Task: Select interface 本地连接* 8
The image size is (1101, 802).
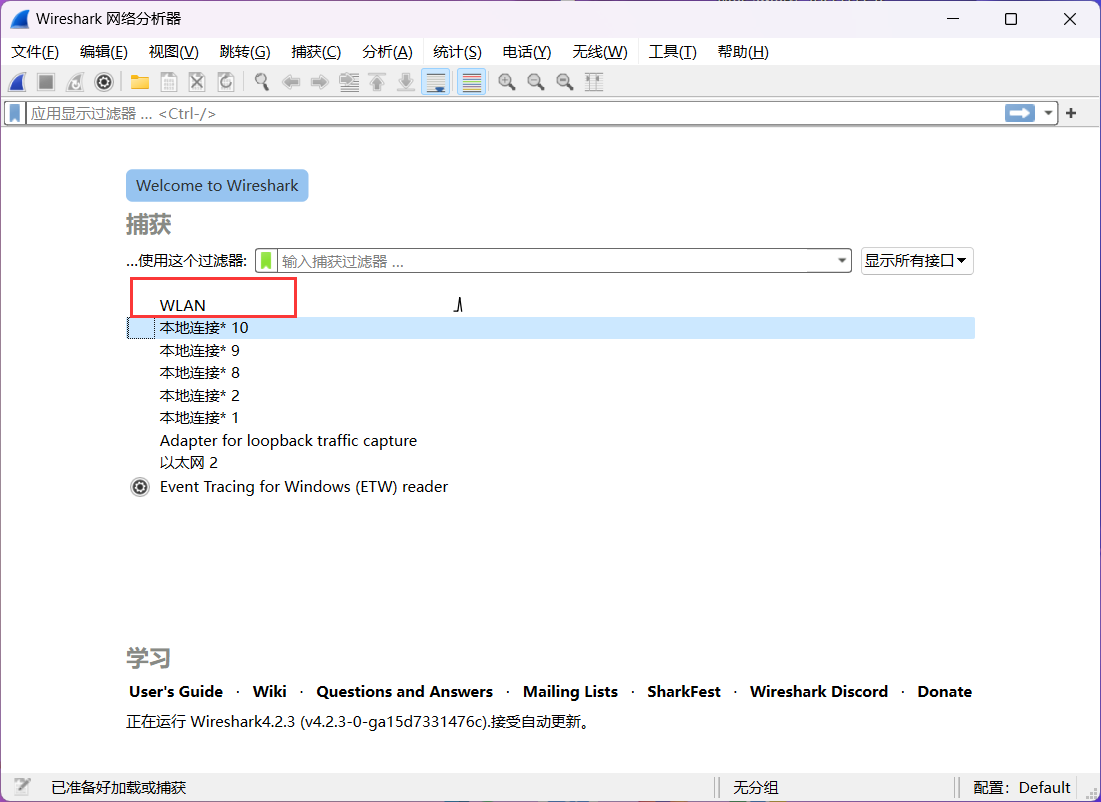Action: pyautogui.click(x=550, y=373)
